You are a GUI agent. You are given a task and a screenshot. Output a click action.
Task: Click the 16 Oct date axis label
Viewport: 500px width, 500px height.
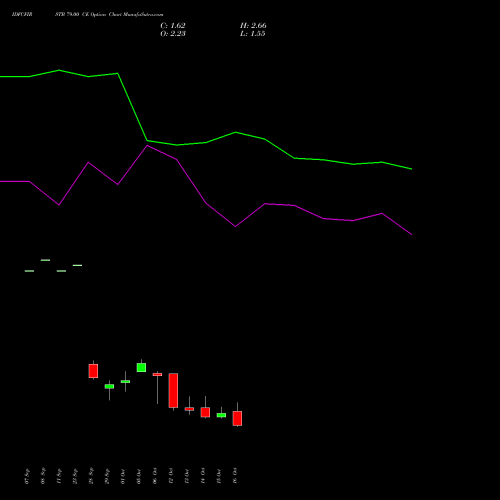pos(235,476)
